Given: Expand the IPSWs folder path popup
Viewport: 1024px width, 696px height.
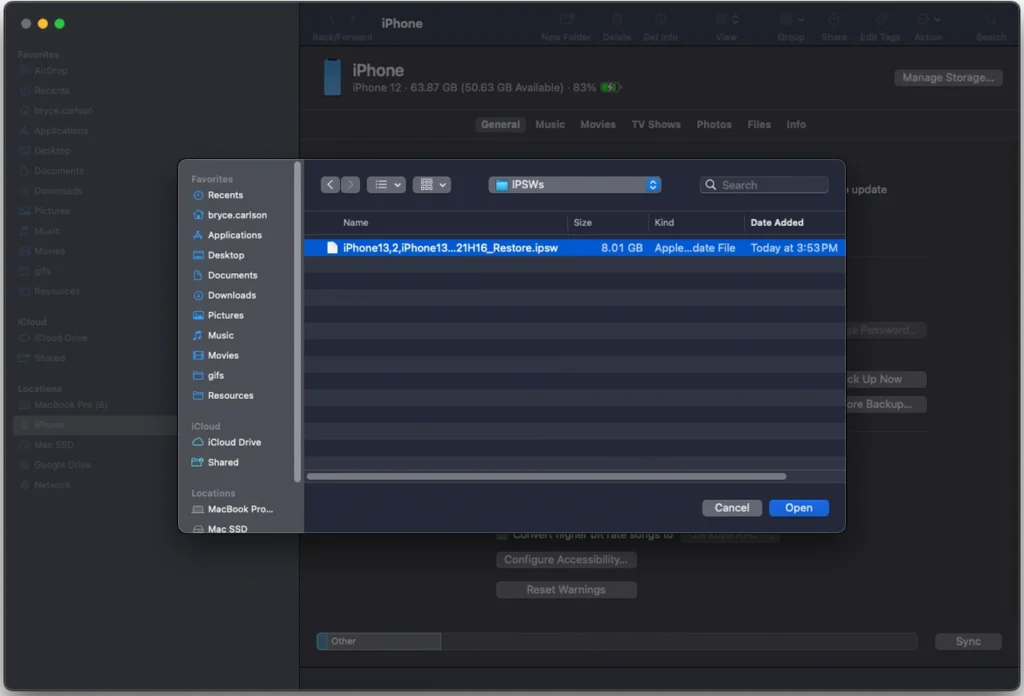Looking at the screenshot, I should pos(575,185).
